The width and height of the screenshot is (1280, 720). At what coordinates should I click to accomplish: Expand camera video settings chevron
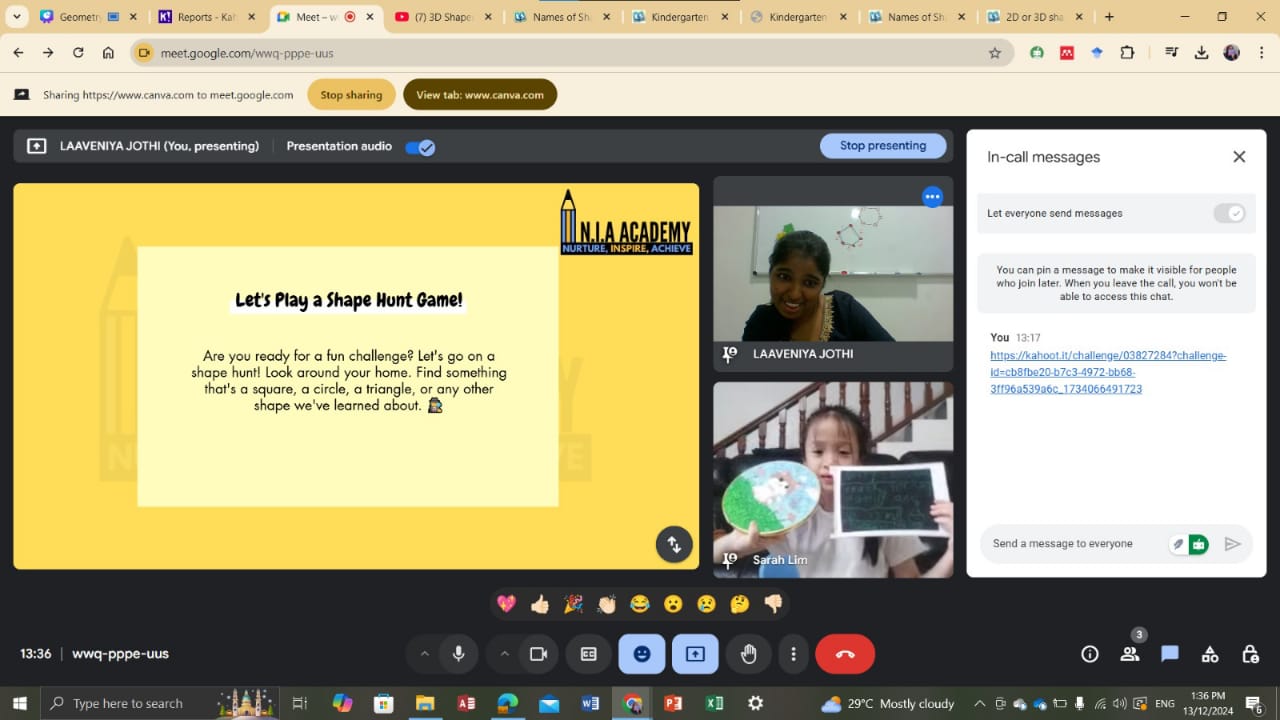[504, 654]
